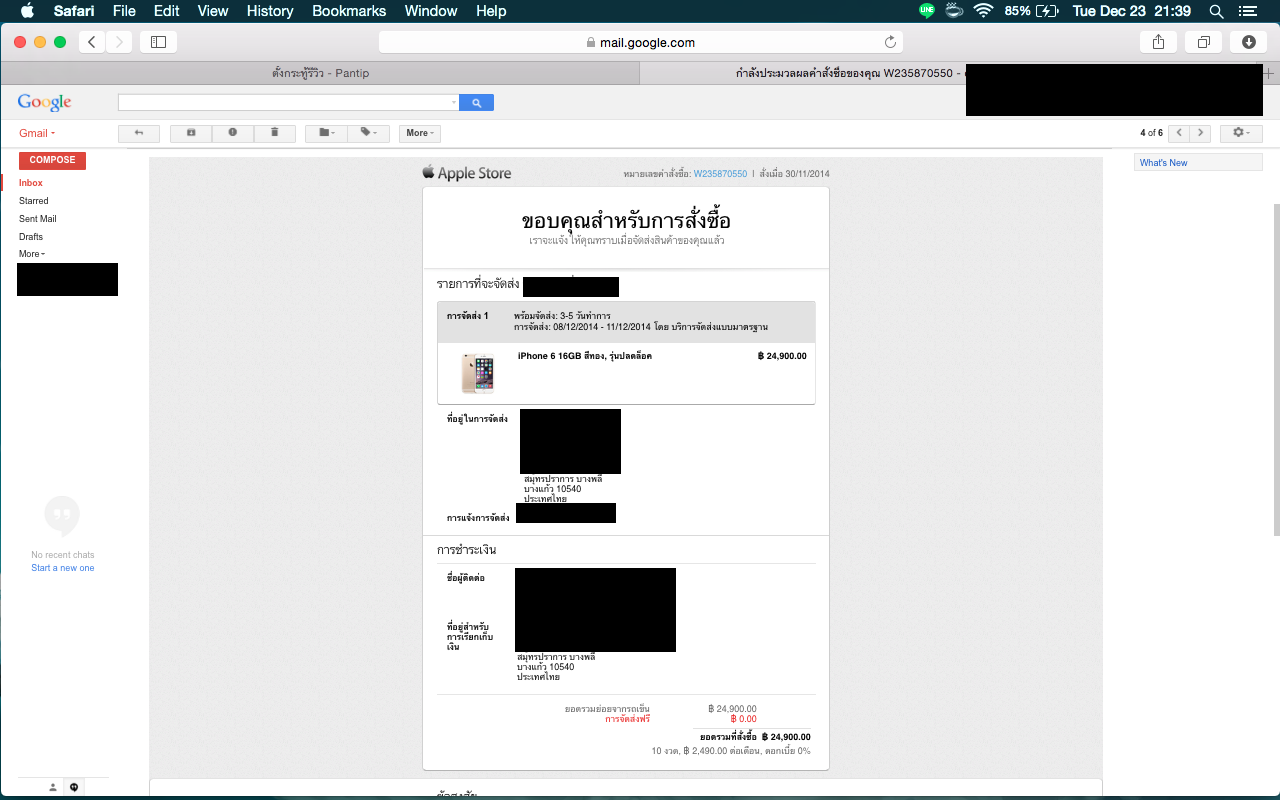The height and width of the screenshot is (800, 1280).
Task: Open Sent Mail
Action: pyautogui.click(x=38, y=219)
